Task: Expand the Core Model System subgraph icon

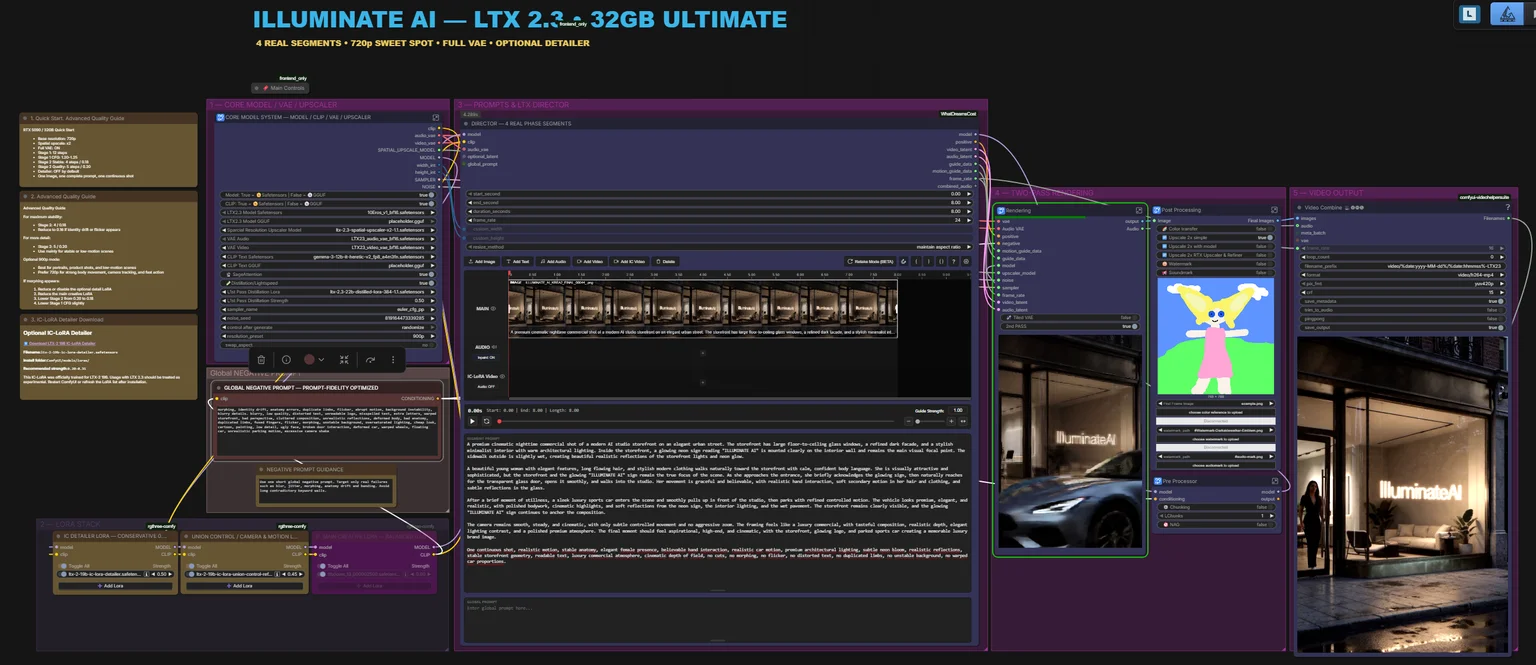Action: pos(436,117)
